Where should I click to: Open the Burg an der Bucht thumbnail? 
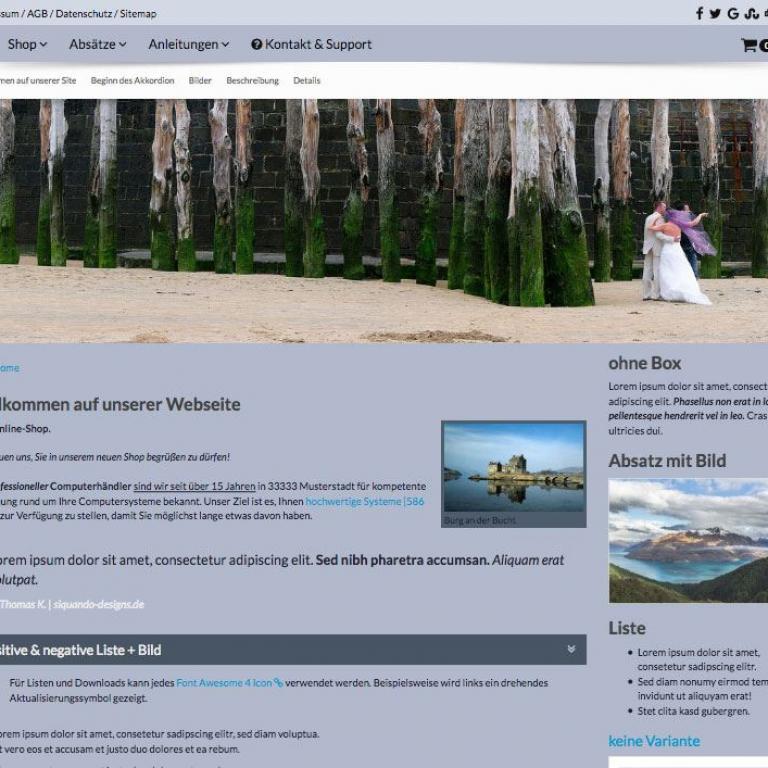coord(513,467)
